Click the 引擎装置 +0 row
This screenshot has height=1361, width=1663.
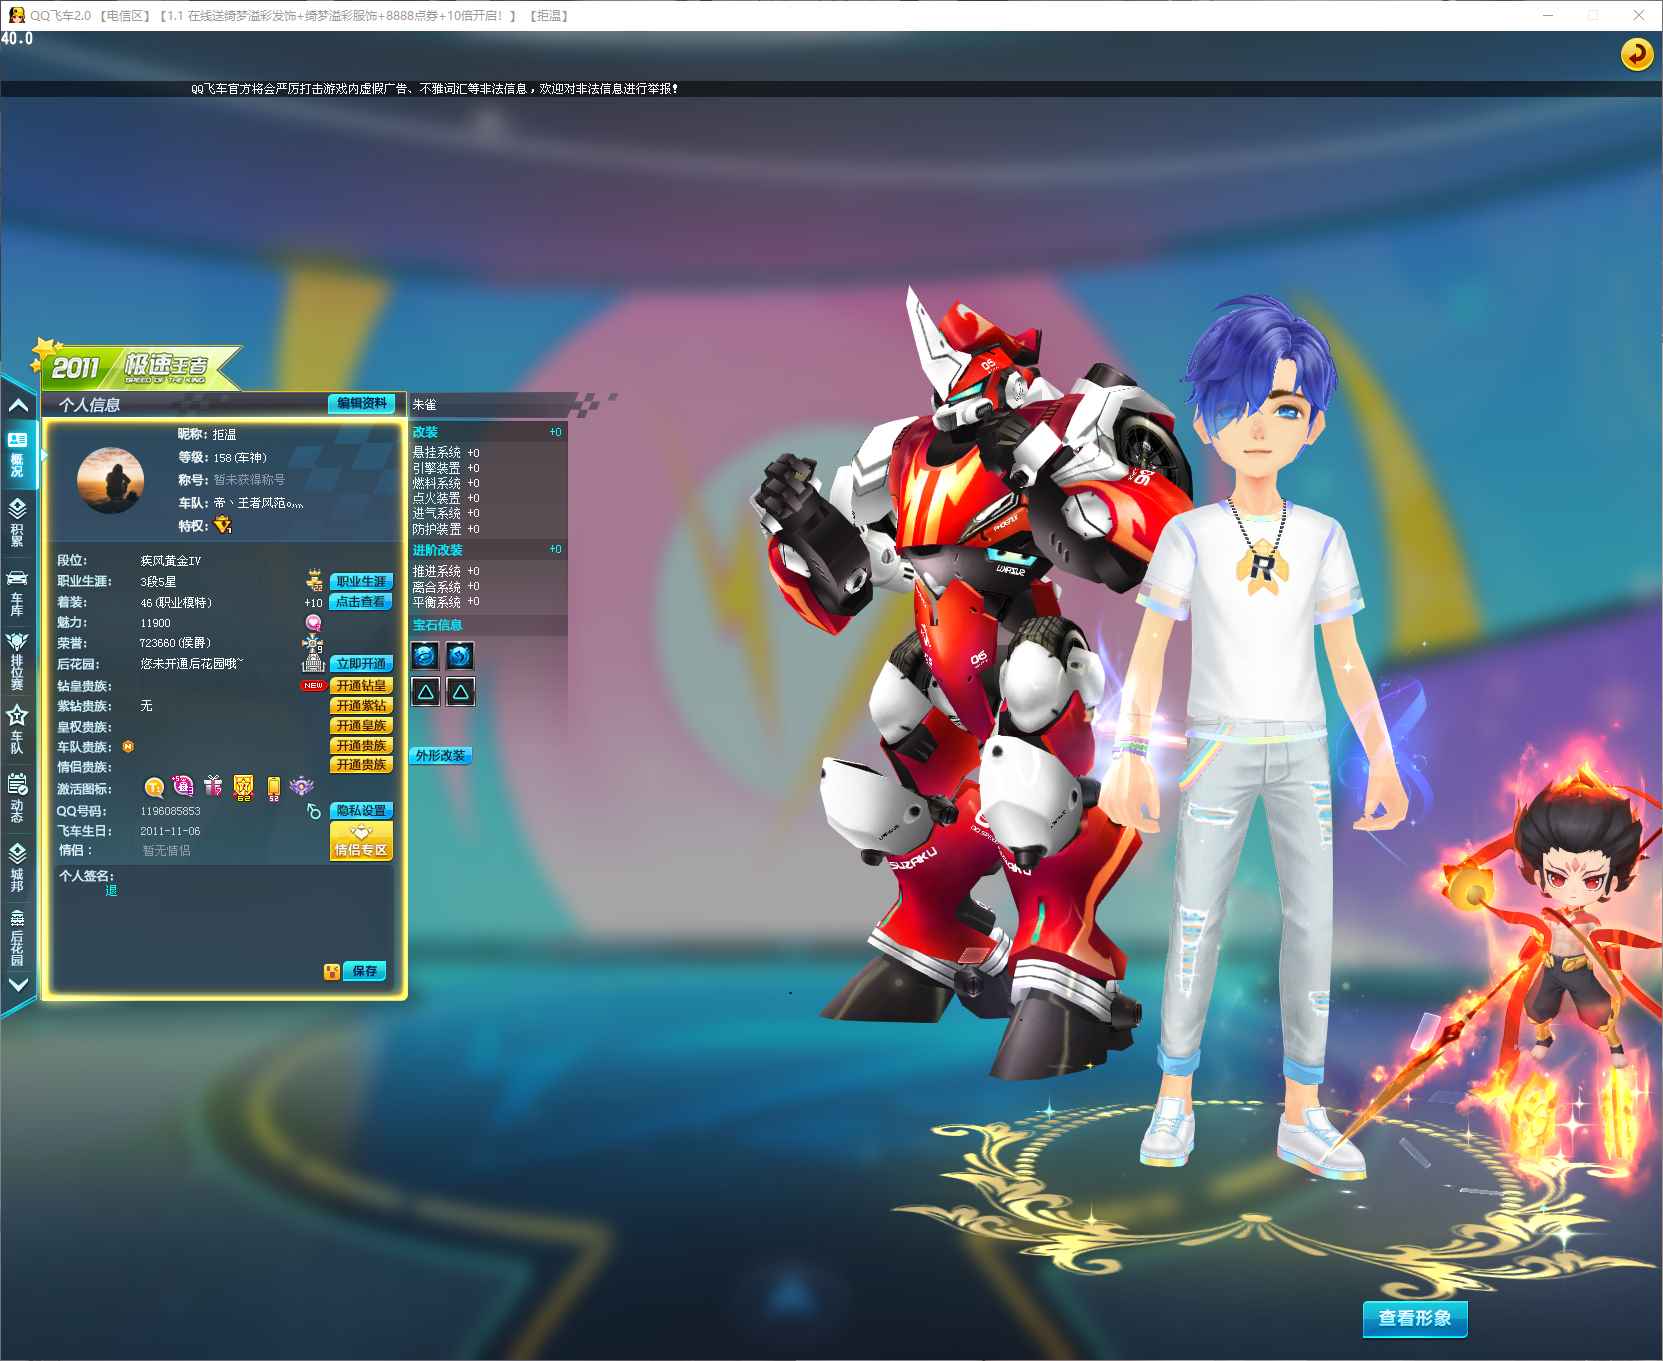446,468
